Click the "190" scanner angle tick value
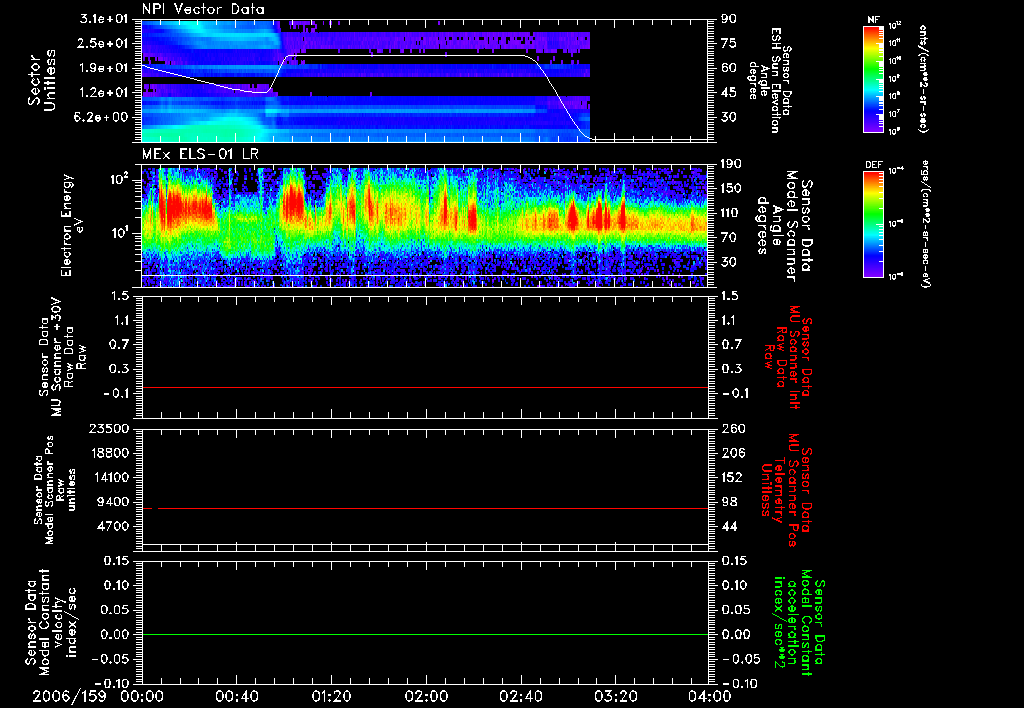This screenshot has width=1024, height=708. (x=731, y=163)
